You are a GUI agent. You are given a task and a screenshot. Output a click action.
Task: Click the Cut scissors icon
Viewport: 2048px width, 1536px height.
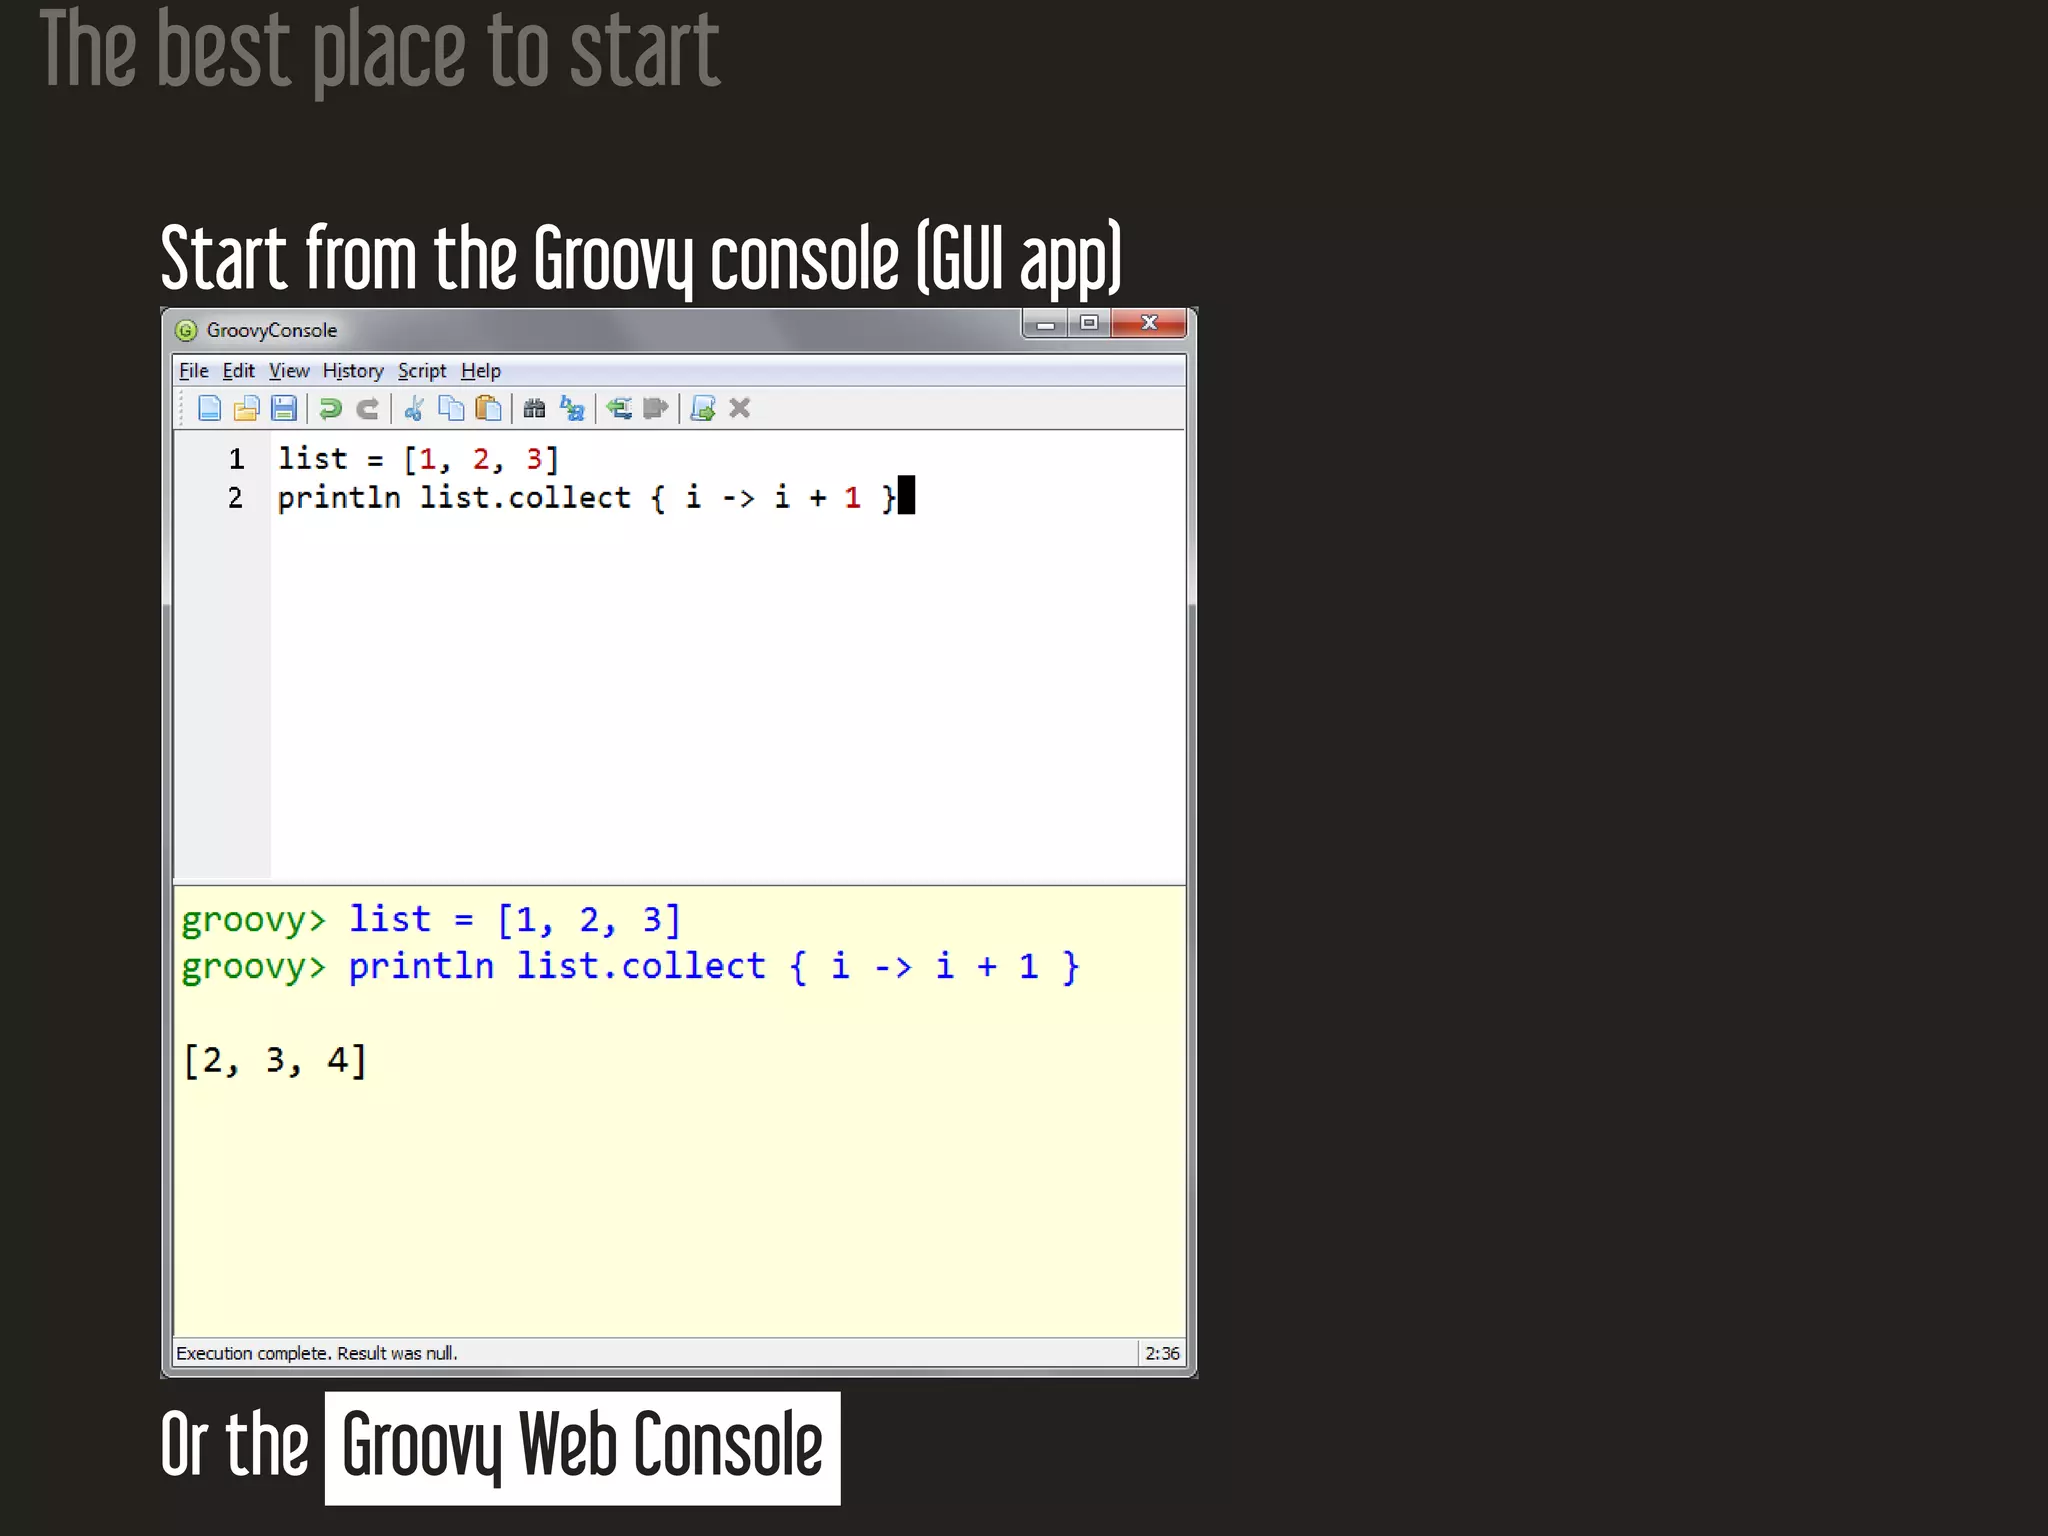(414, 408)
